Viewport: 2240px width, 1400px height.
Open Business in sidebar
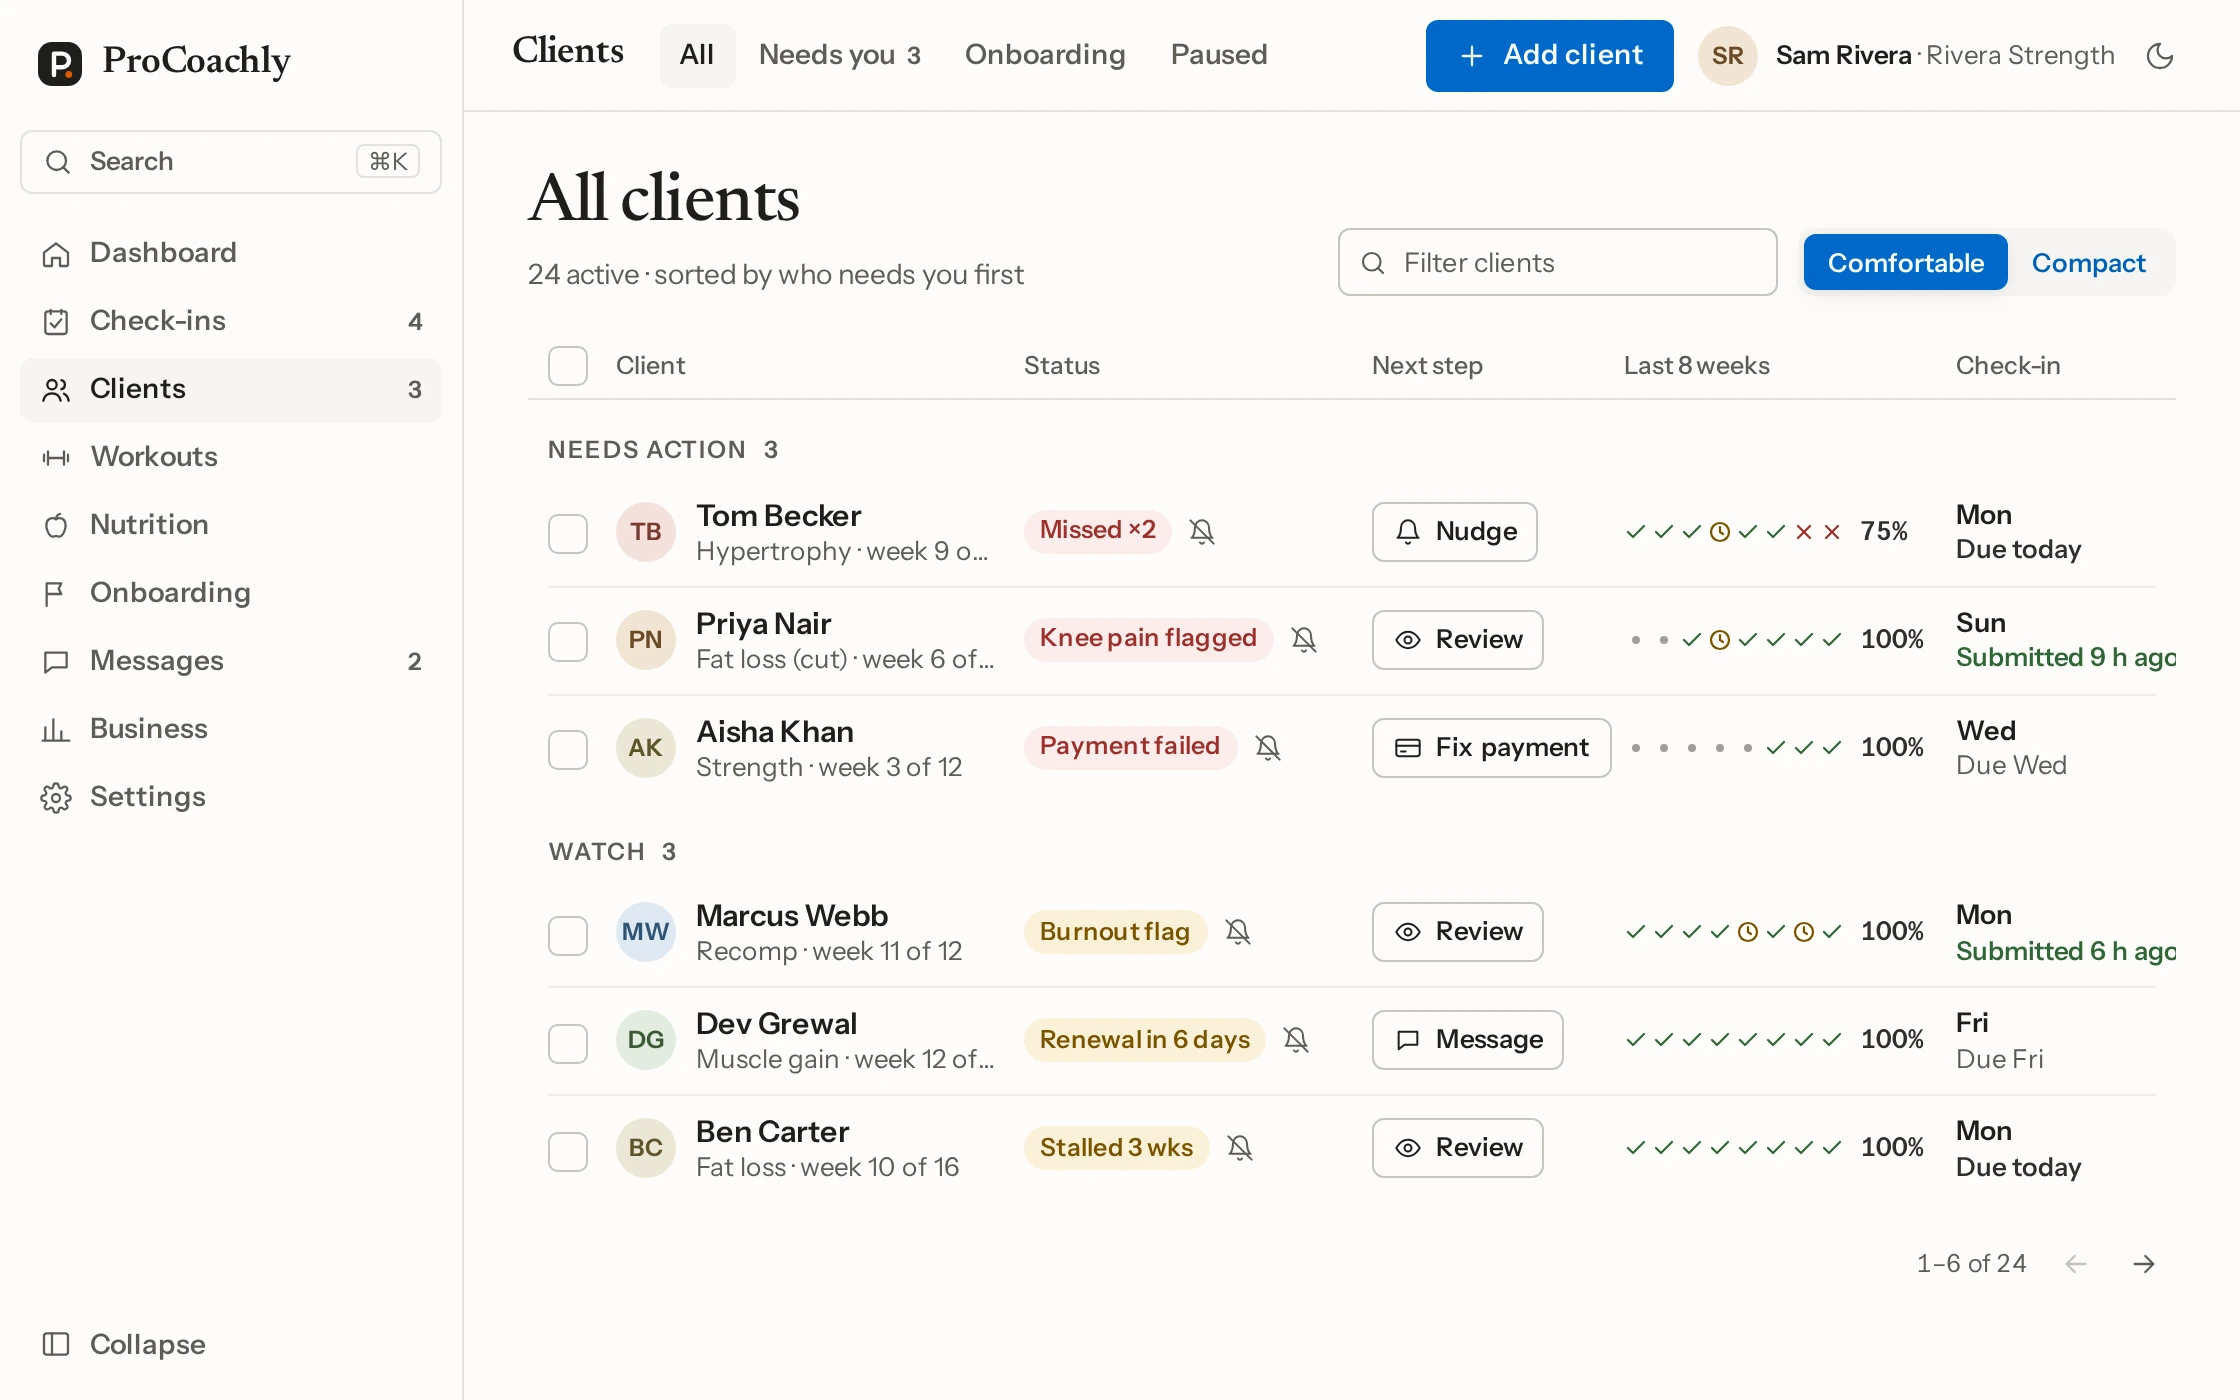tap(231, 729)
